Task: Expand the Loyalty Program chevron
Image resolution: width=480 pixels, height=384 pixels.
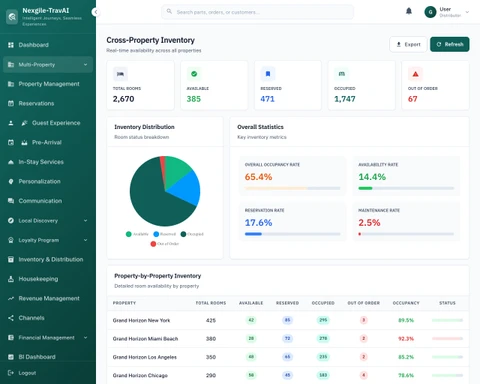Action: 85,240
